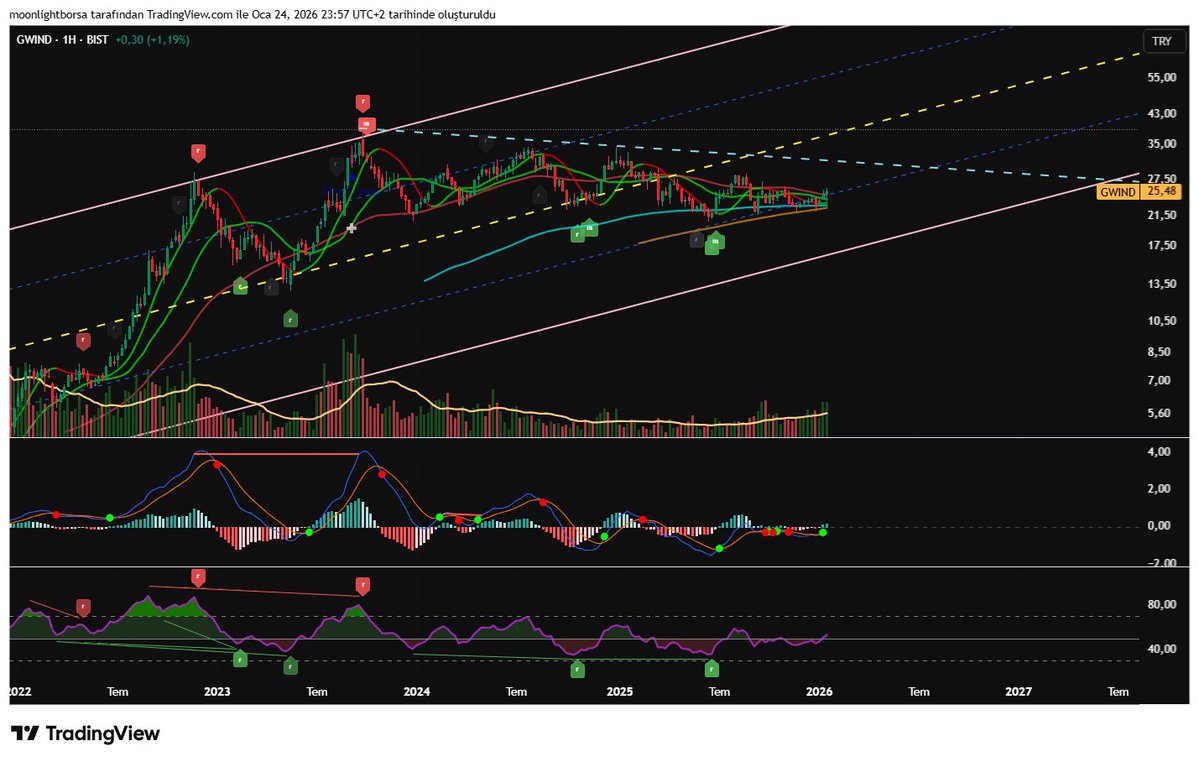Click the 40,00 RSI axis value

(1162, 649)
